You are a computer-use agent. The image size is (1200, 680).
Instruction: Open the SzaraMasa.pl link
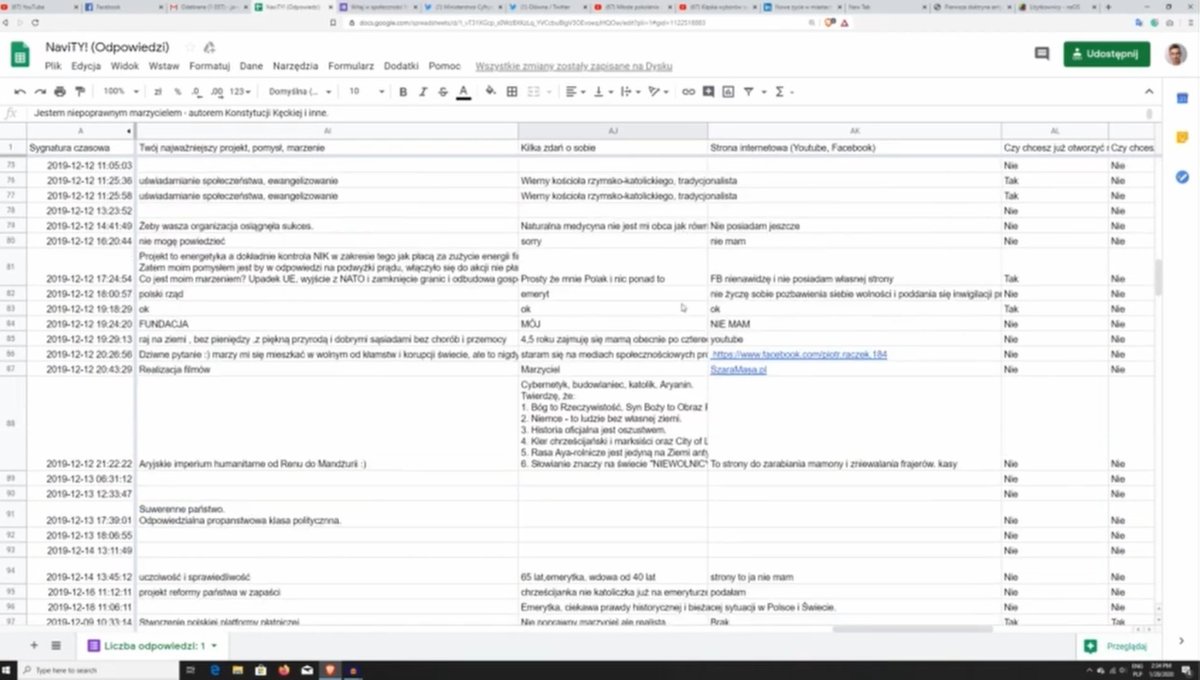click(739, 370)
